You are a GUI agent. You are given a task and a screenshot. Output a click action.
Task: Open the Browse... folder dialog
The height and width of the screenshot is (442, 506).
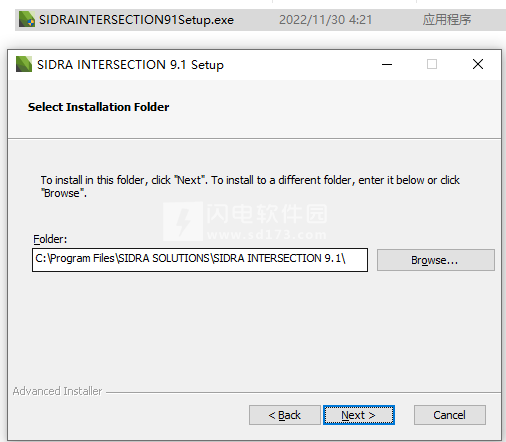[436, 260]
